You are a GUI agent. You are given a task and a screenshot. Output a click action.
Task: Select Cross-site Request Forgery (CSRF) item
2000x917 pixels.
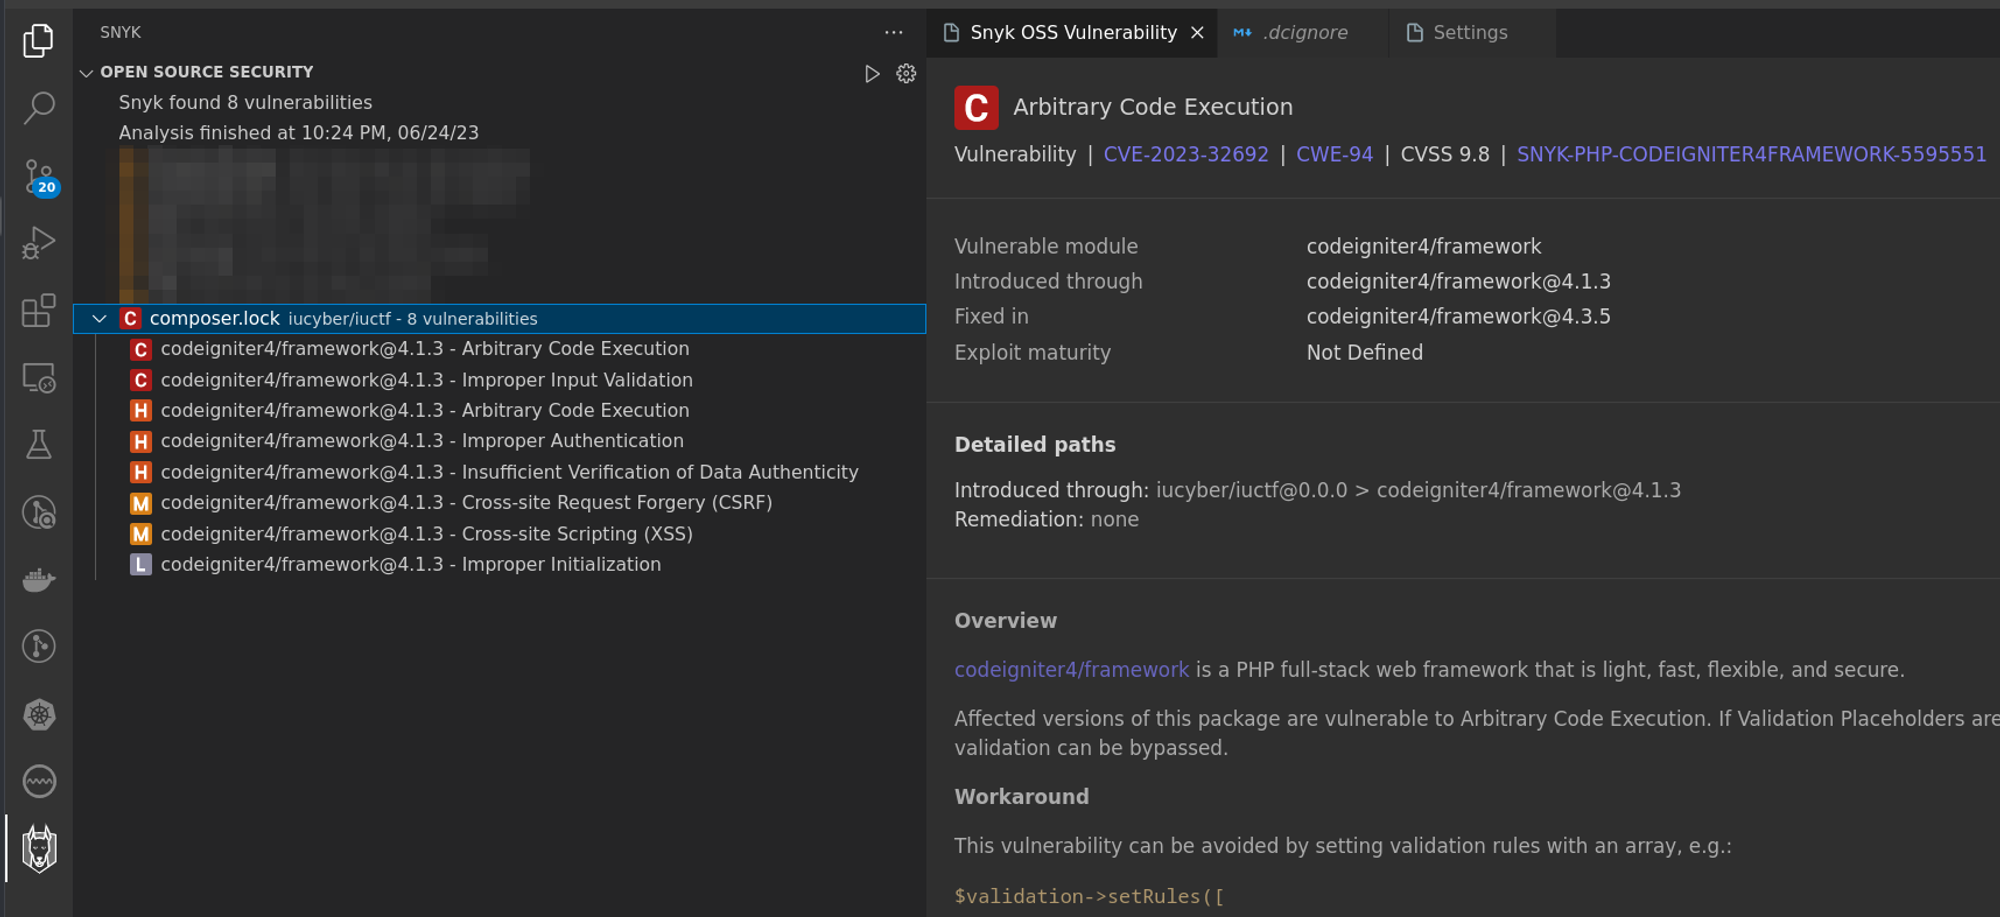tap(466, 503)
